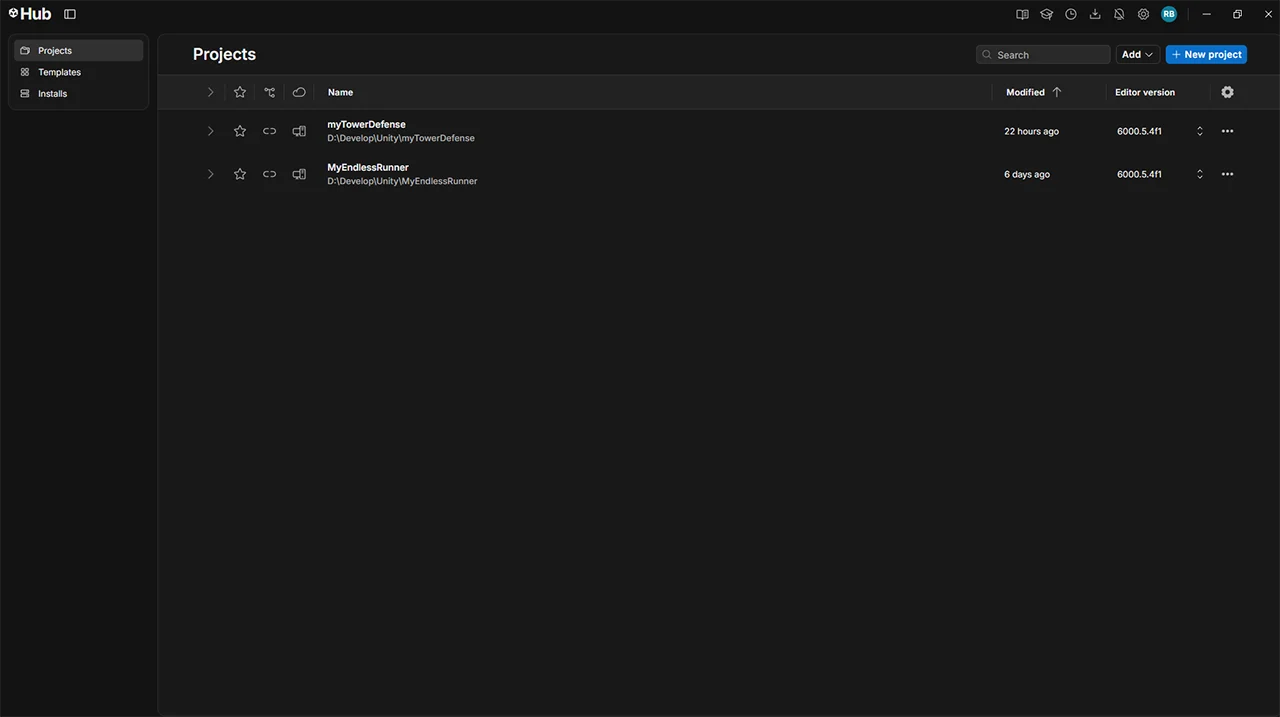
Task: Create a New project
Action: pyautogui.click(x=1206, y=55)
